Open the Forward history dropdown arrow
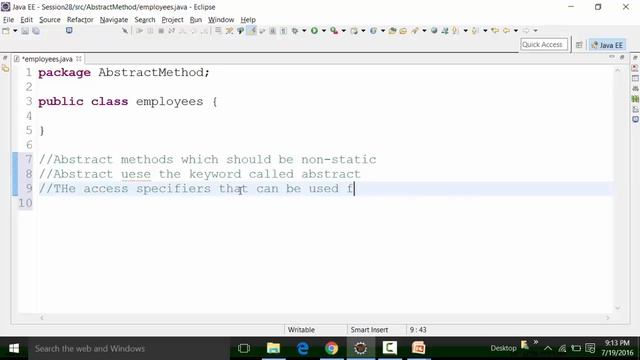Image resolution: width=640 pixels, height=360 pixels. pyautogui.click(x=536, y=31)
